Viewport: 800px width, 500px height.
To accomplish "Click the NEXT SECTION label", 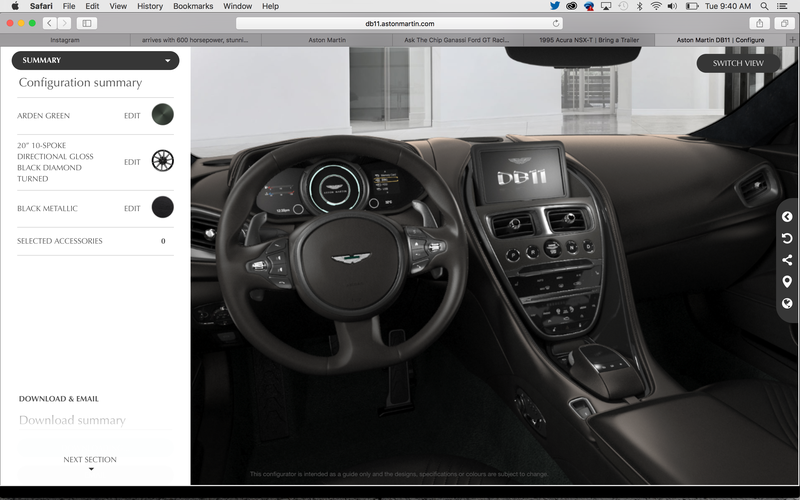I will pyautogui.click(x=90, y=460).
